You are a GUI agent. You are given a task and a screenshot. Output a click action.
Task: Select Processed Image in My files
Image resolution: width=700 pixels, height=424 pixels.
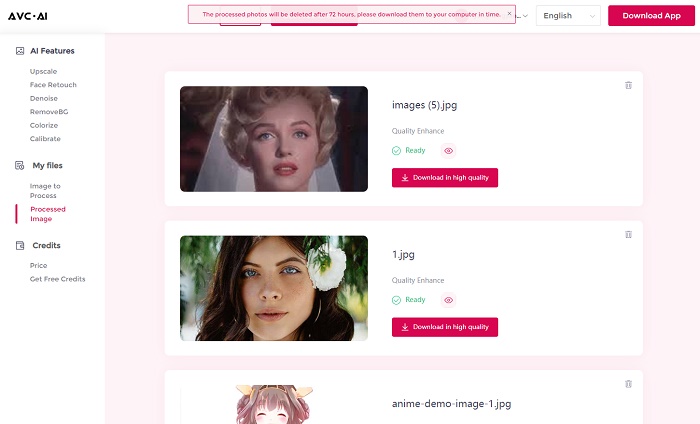[x=48, y=214]
